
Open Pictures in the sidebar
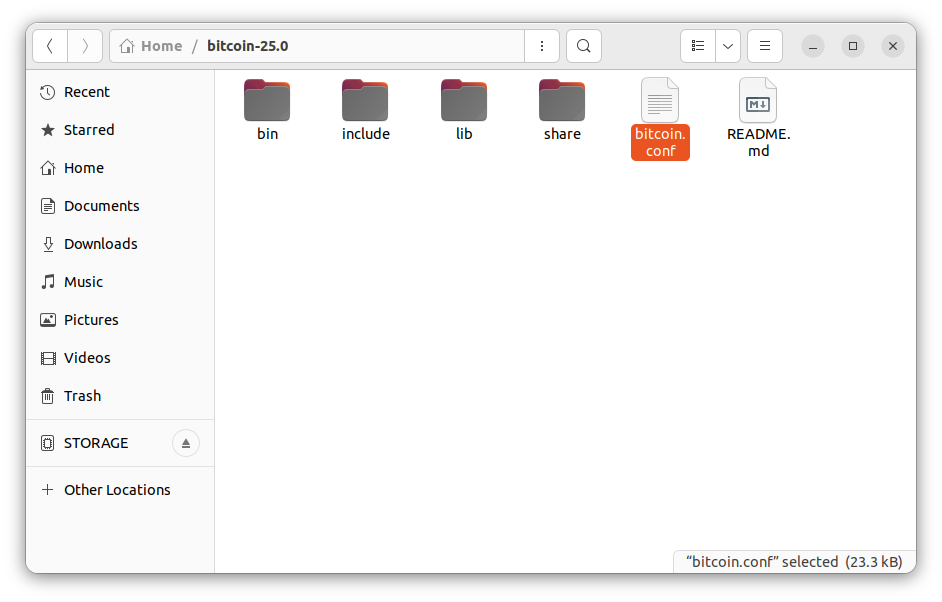[x=120, y=320]
